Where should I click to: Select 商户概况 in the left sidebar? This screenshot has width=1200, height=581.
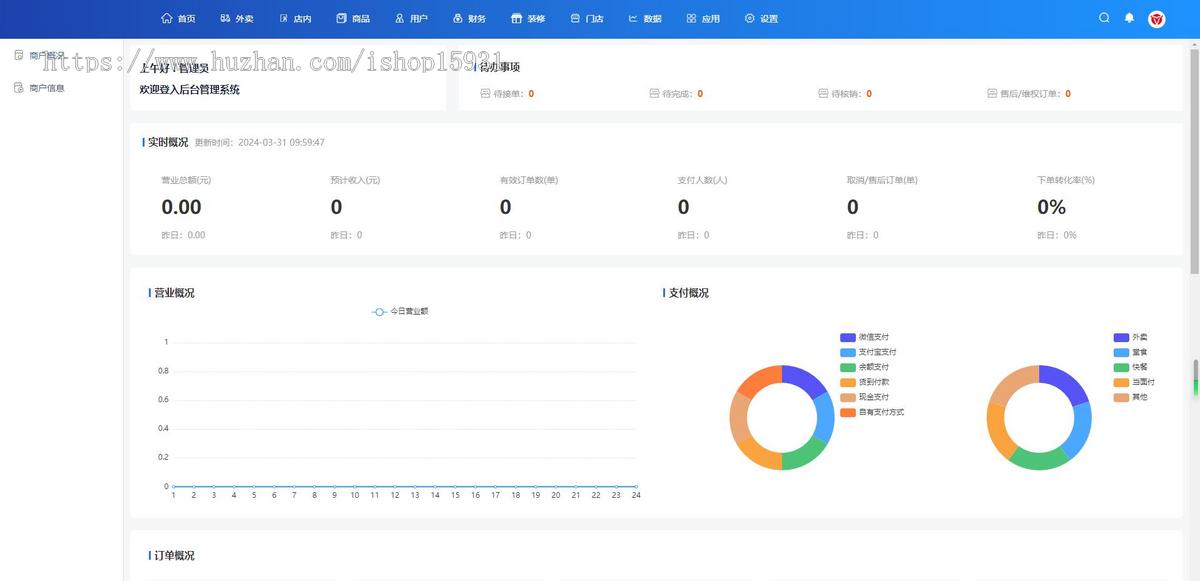tap(46, 55)
